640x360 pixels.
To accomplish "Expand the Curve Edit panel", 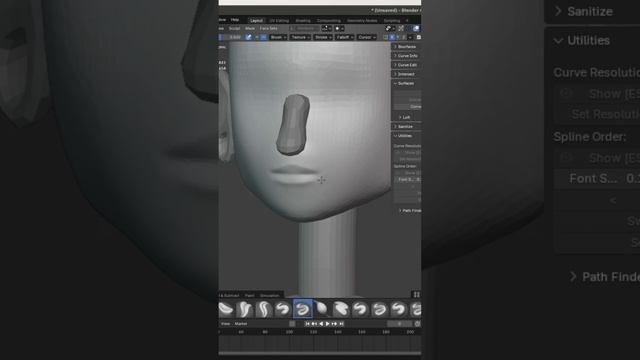I will pyautogui.click(x=406, y=65).
